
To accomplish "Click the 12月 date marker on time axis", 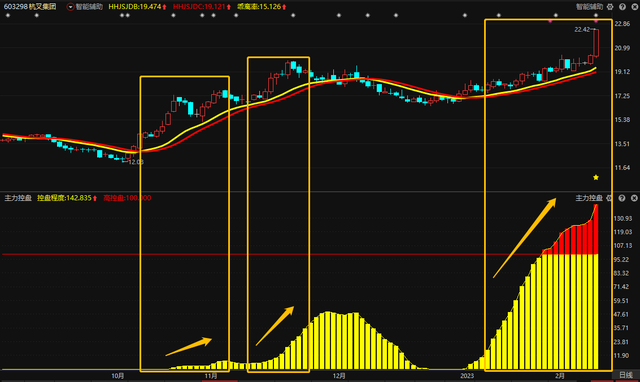I will coord(339,375).
